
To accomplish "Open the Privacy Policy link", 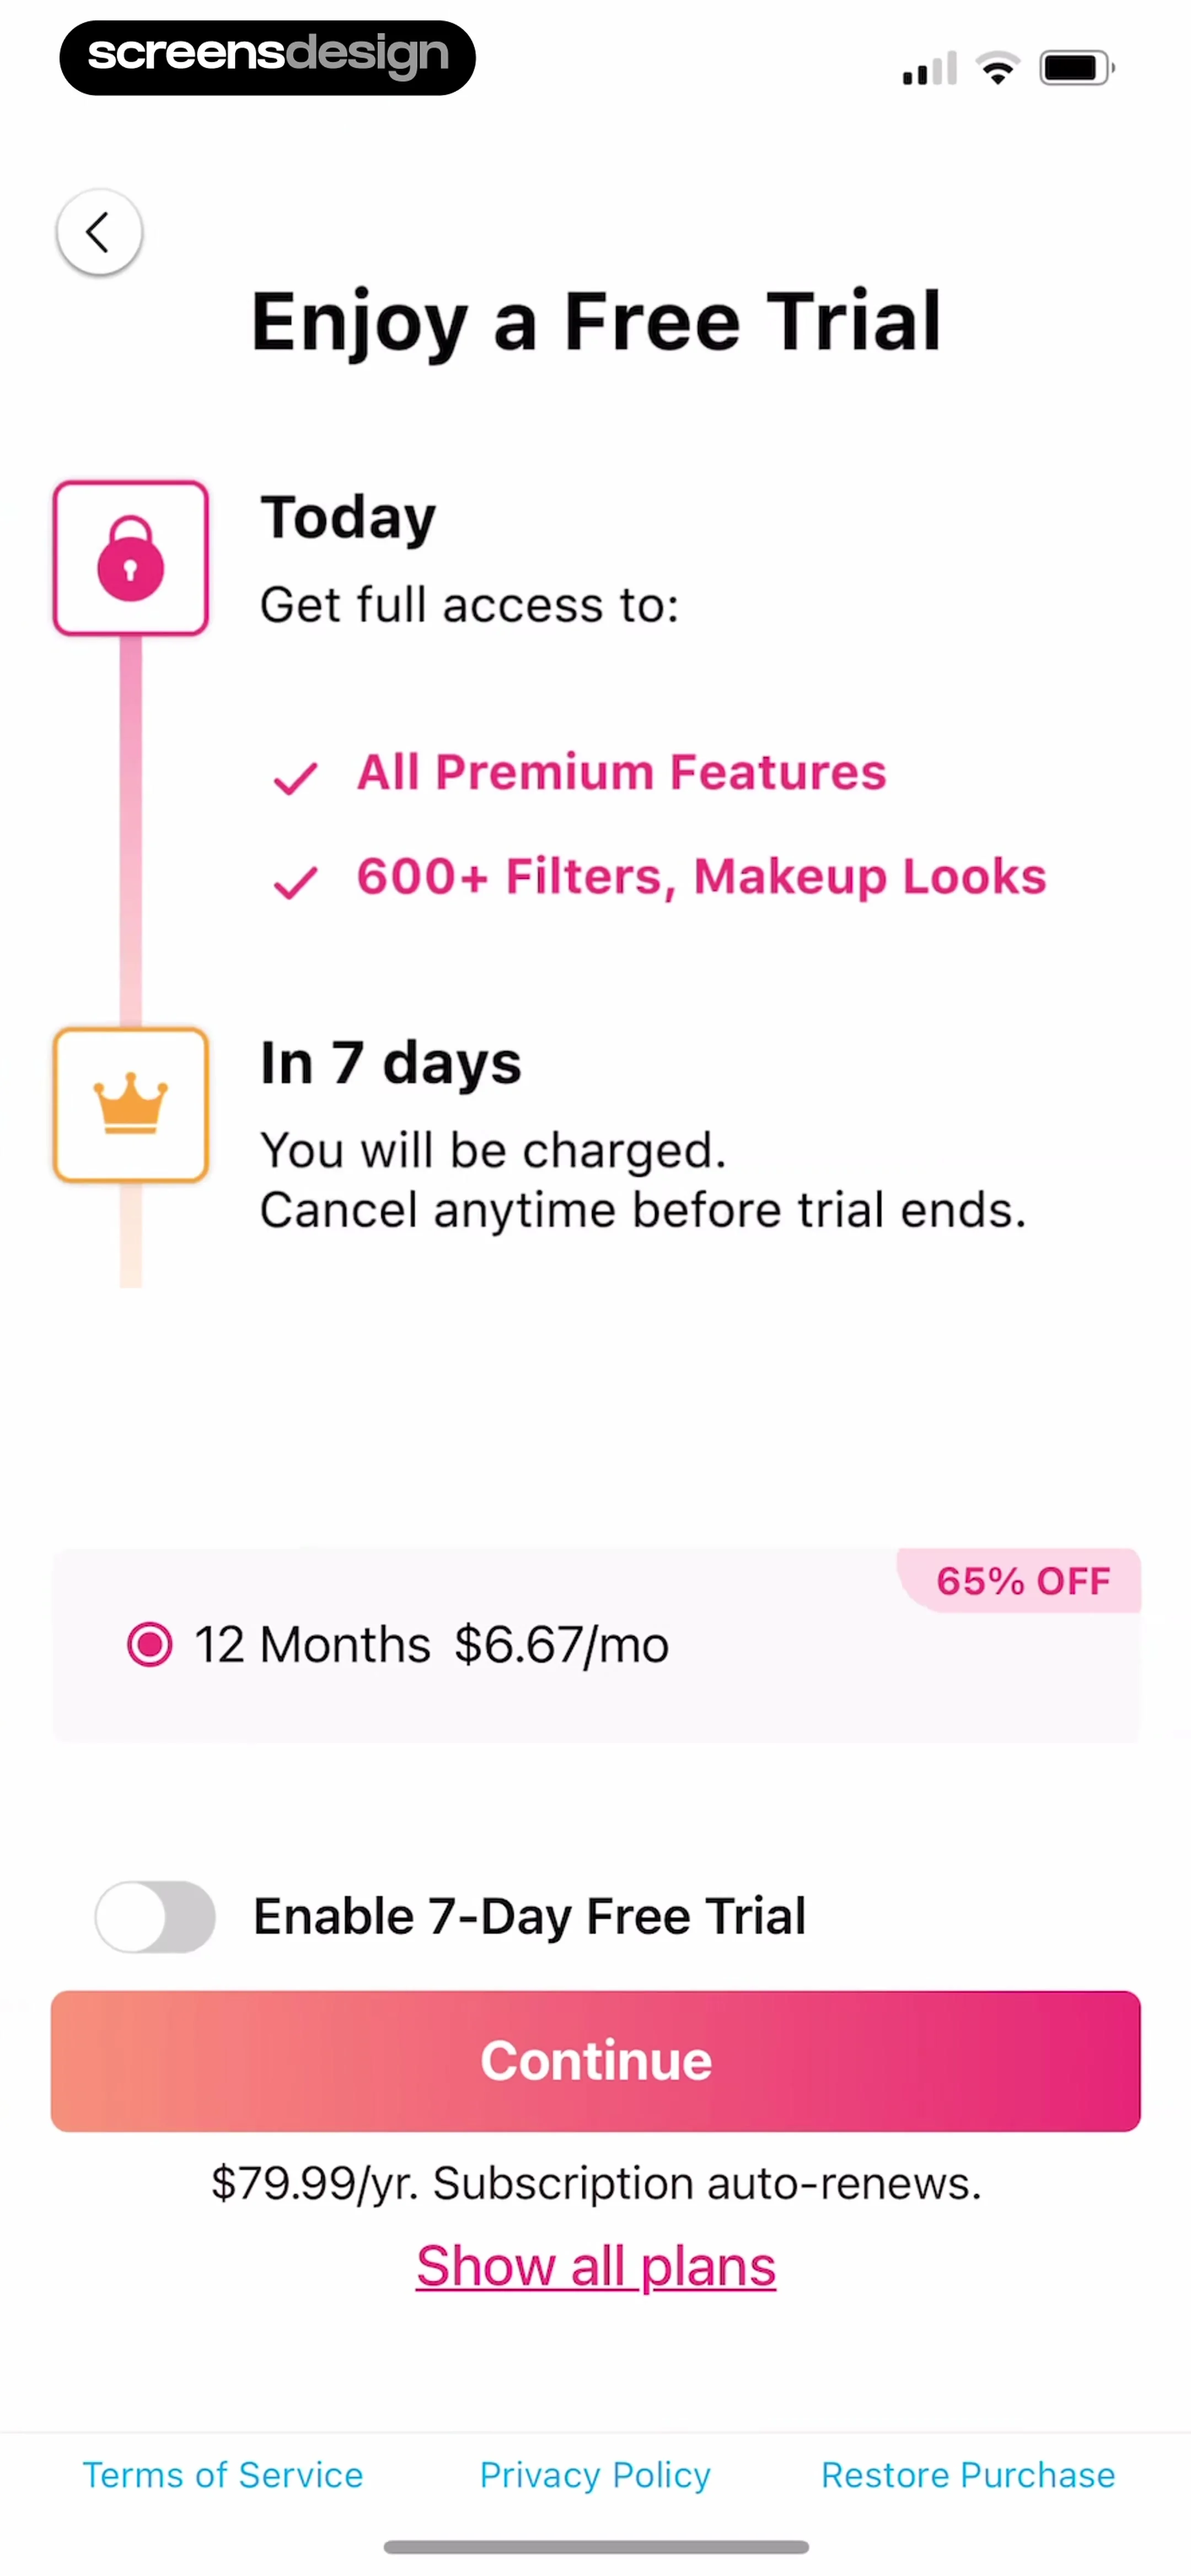I will click(595, 2475).
